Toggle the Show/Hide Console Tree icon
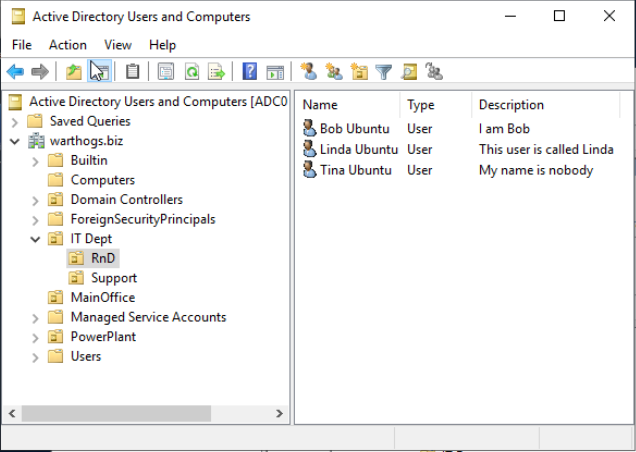This screenshot has width=636, height=452. coord(99,71)
